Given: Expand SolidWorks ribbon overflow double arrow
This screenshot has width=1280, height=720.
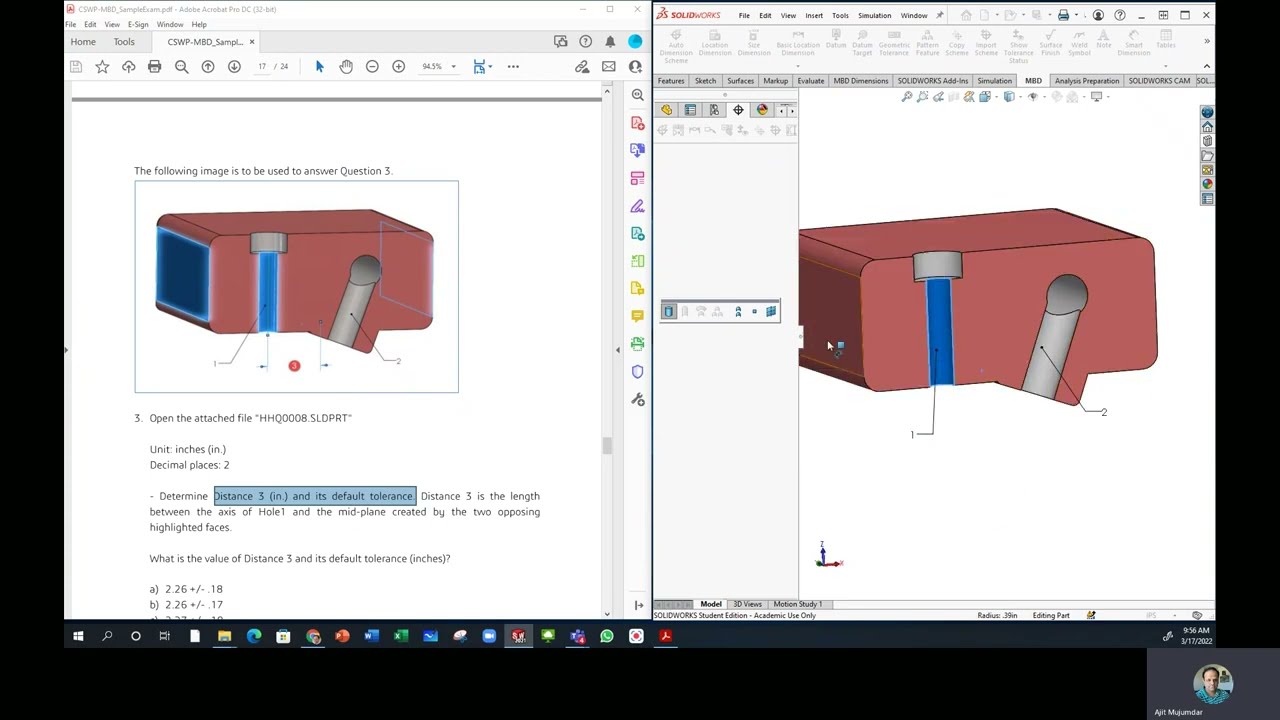Looking at the screenshot, I should [1207, 41].
